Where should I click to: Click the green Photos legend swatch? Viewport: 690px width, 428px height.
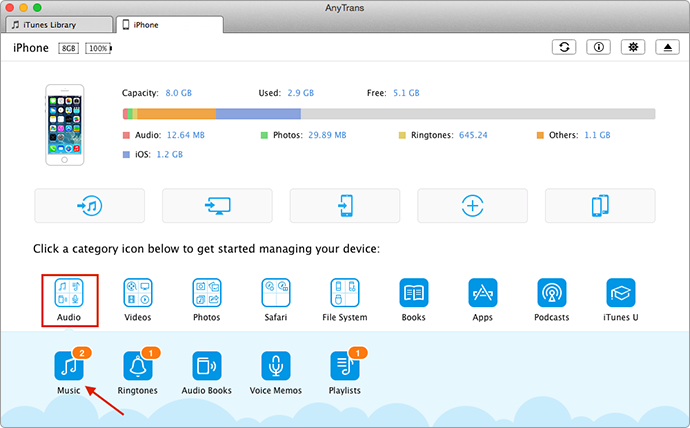tap(264, 135)
